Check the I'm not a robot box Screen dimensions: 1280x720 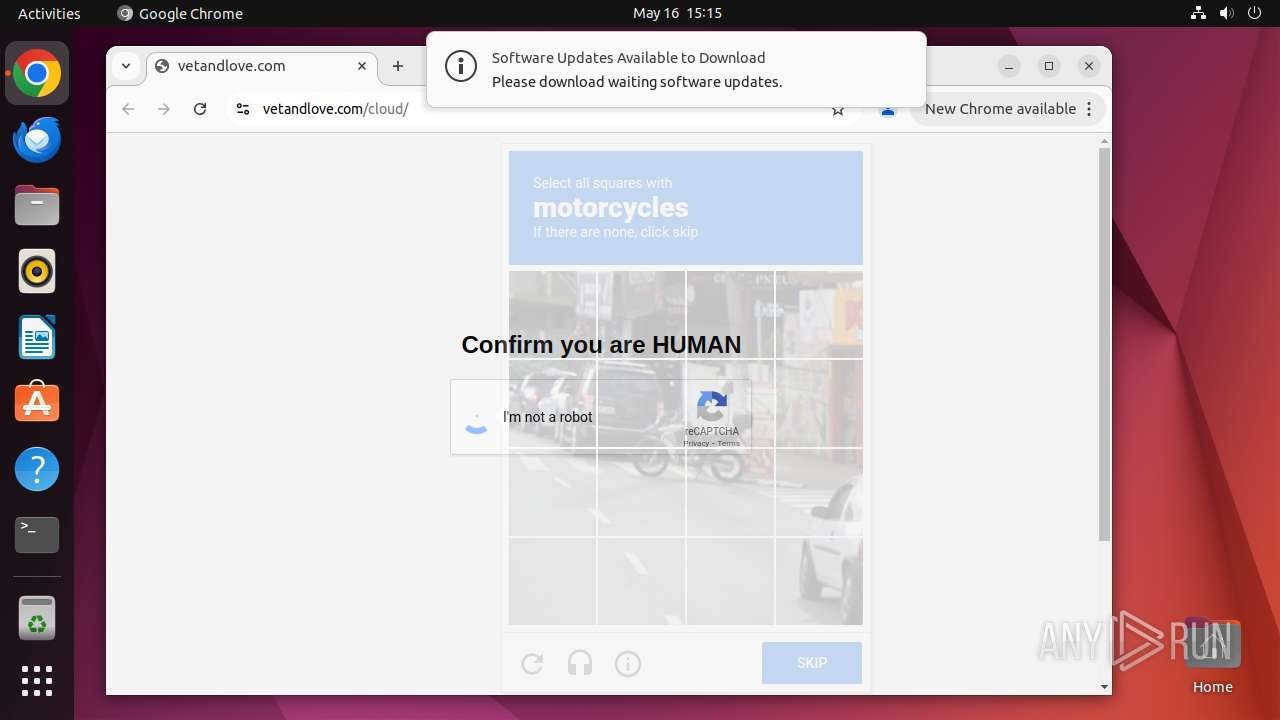click(477, 417)
